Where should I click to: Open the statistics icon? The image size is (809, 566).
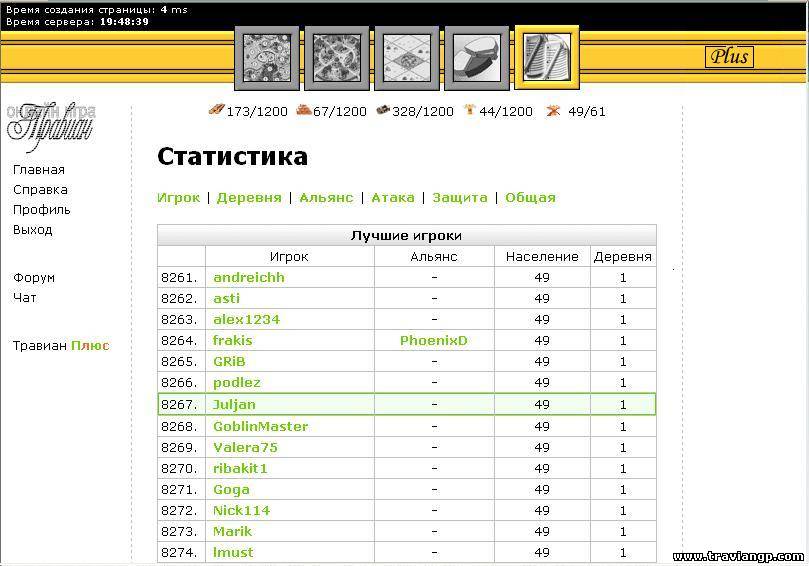pyautogui.click(x=477, y=58)
